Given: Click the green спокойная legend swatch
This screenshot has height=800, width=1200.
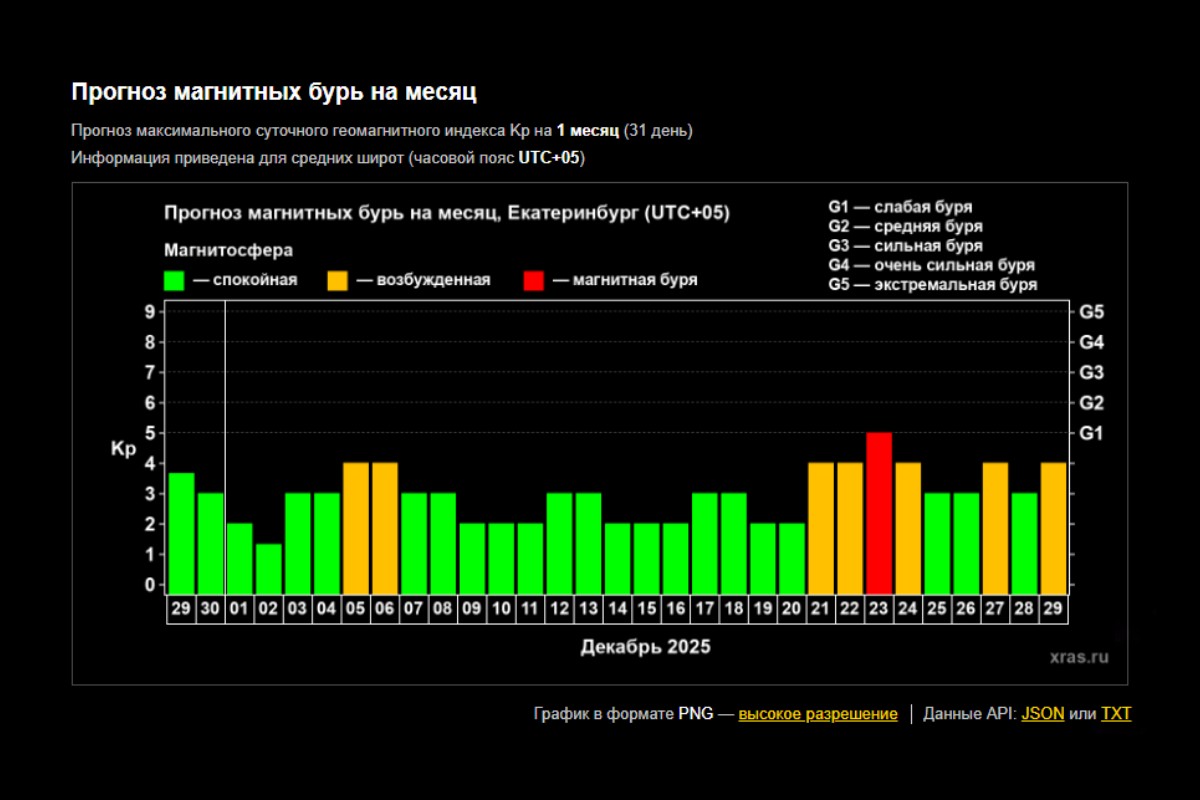Looking at the screenshot, I should point(174,281).
